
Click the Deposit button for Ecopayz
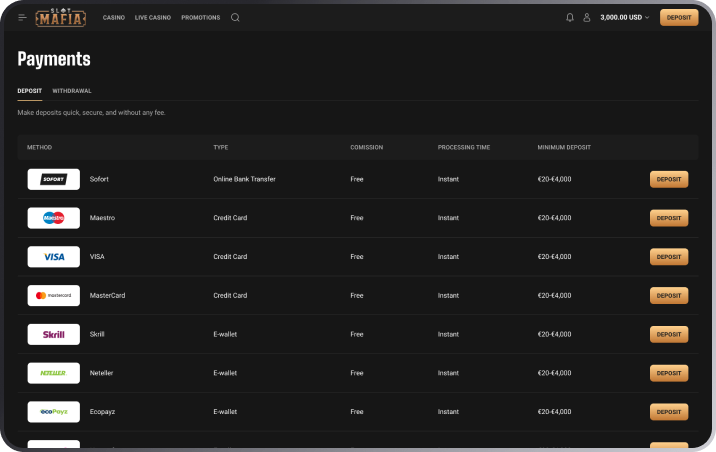[x=669, y=412]
